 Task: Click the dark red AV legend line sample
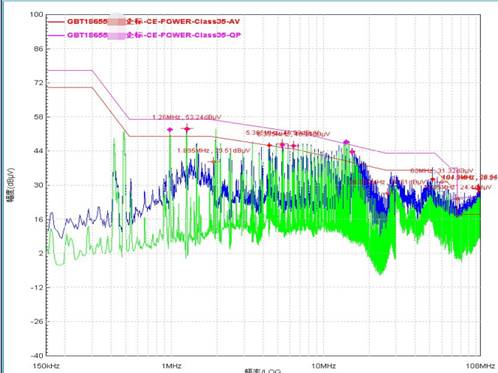pos(56,22)
